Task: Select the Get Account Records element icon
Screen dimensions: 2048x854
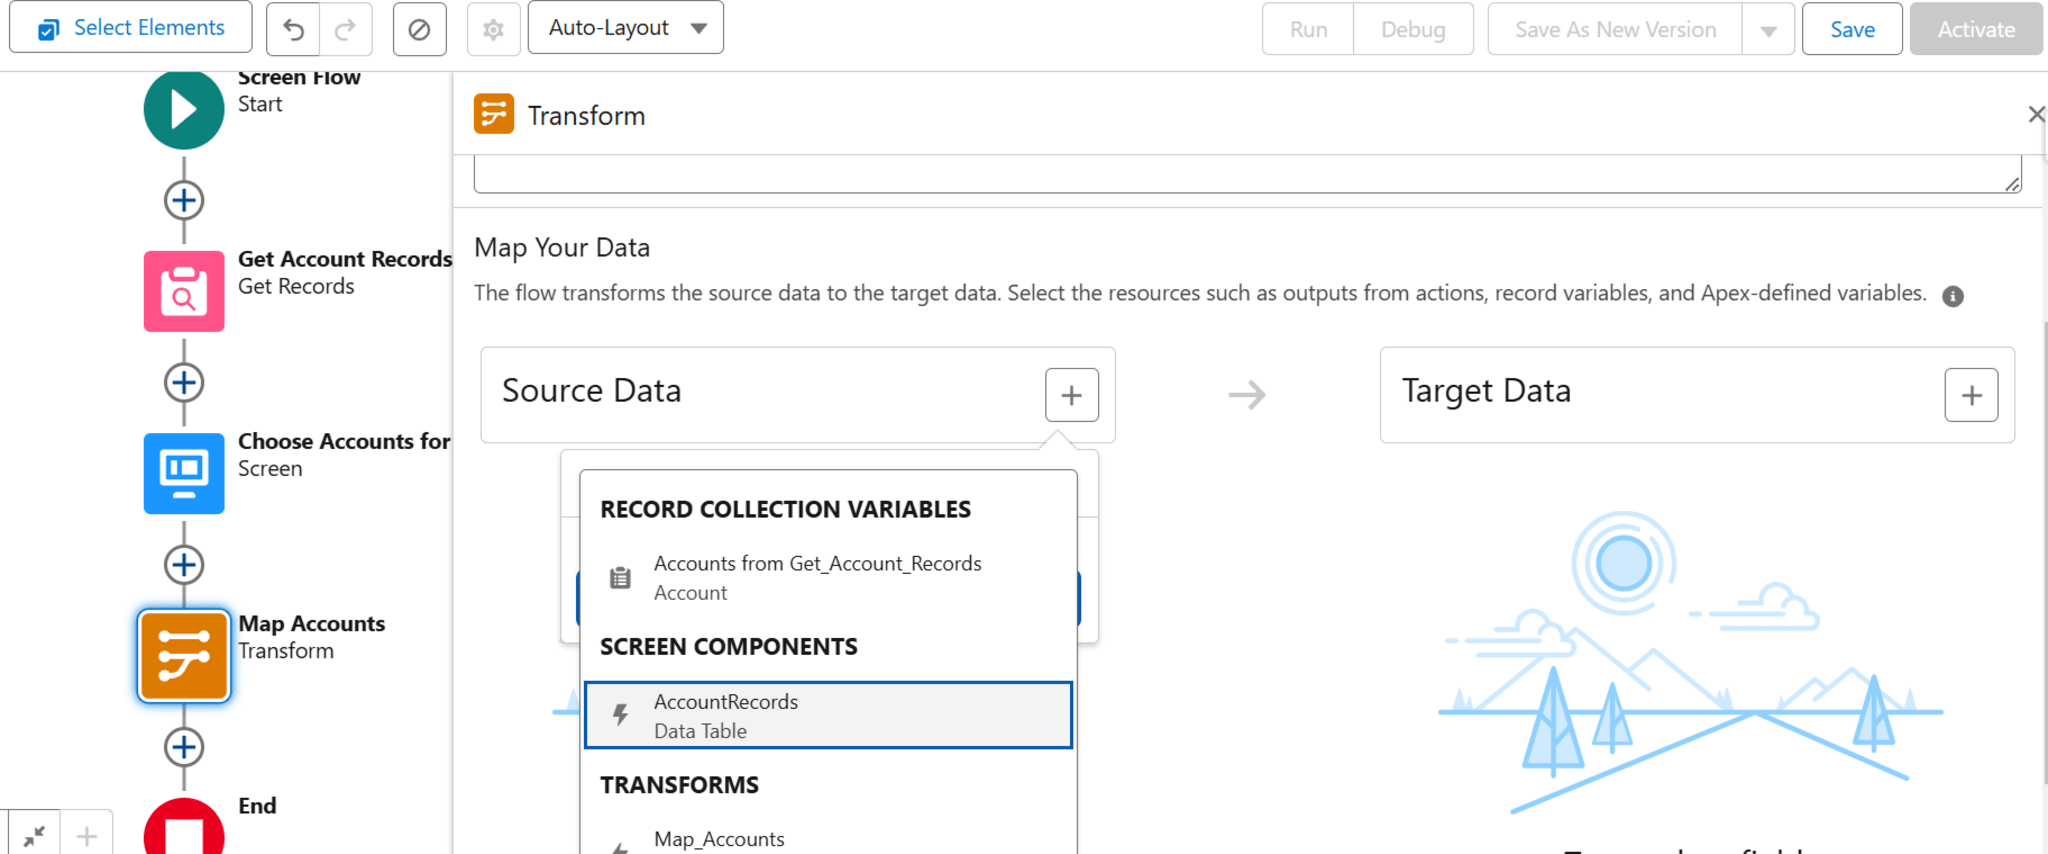Action: 184,291
